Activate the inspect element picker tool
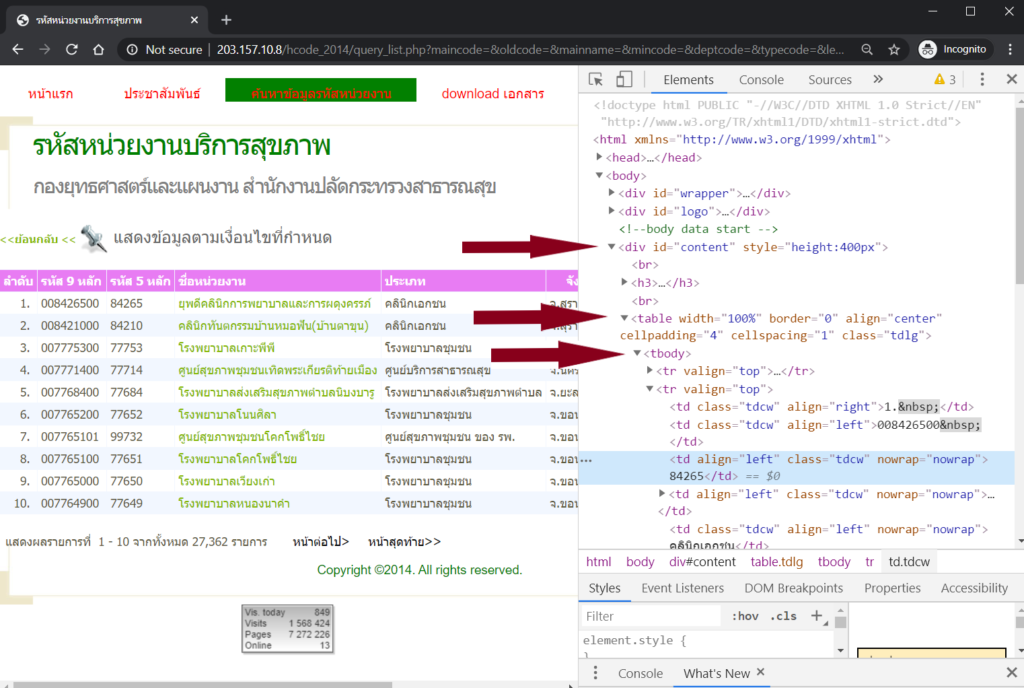The height and width of the screenshot is (688, 1024). click(x=596, y=80)
